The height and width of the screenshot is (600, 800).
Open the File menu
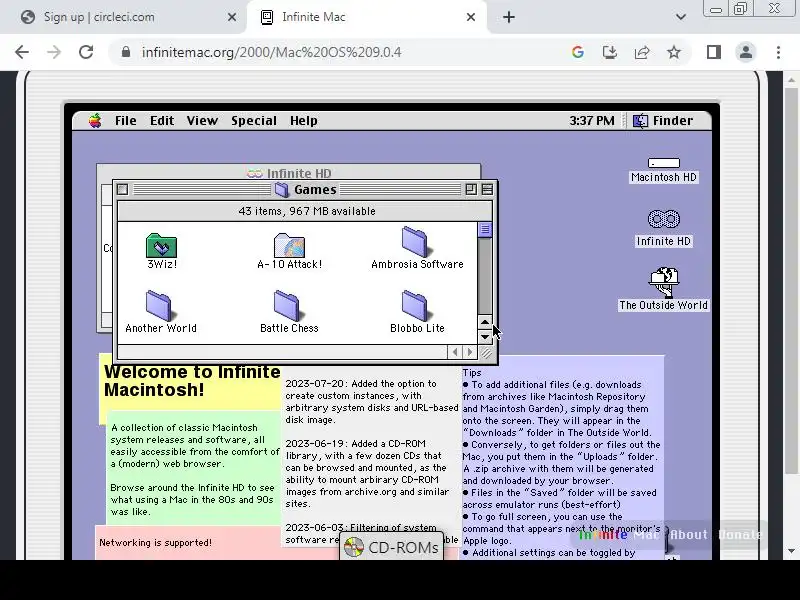pyautogui.click(x=126, y=121)
